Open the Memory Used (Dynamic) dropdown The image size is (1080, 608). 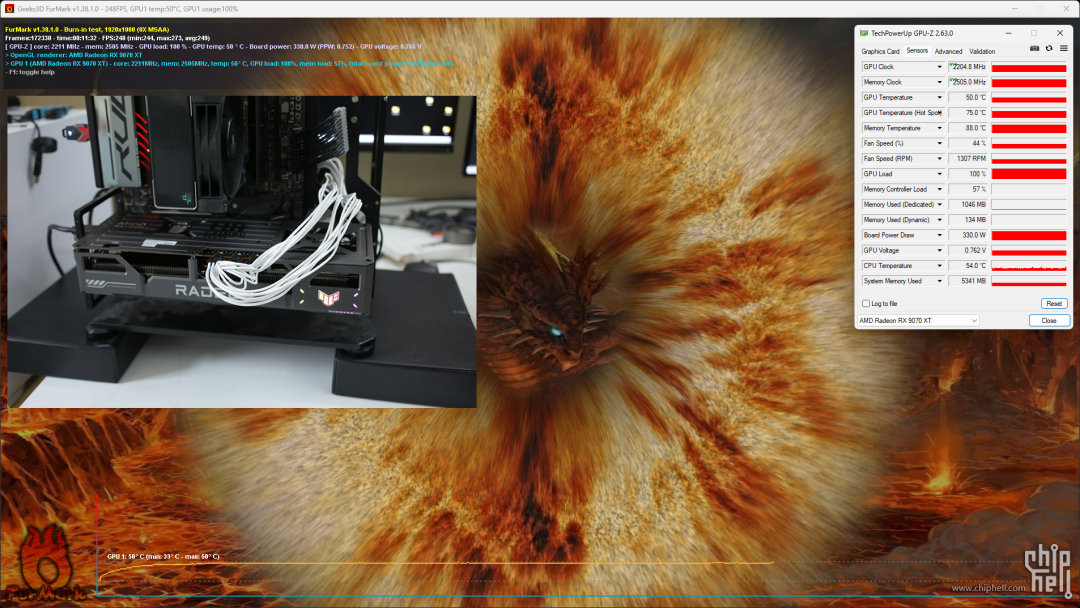(939, 220)
